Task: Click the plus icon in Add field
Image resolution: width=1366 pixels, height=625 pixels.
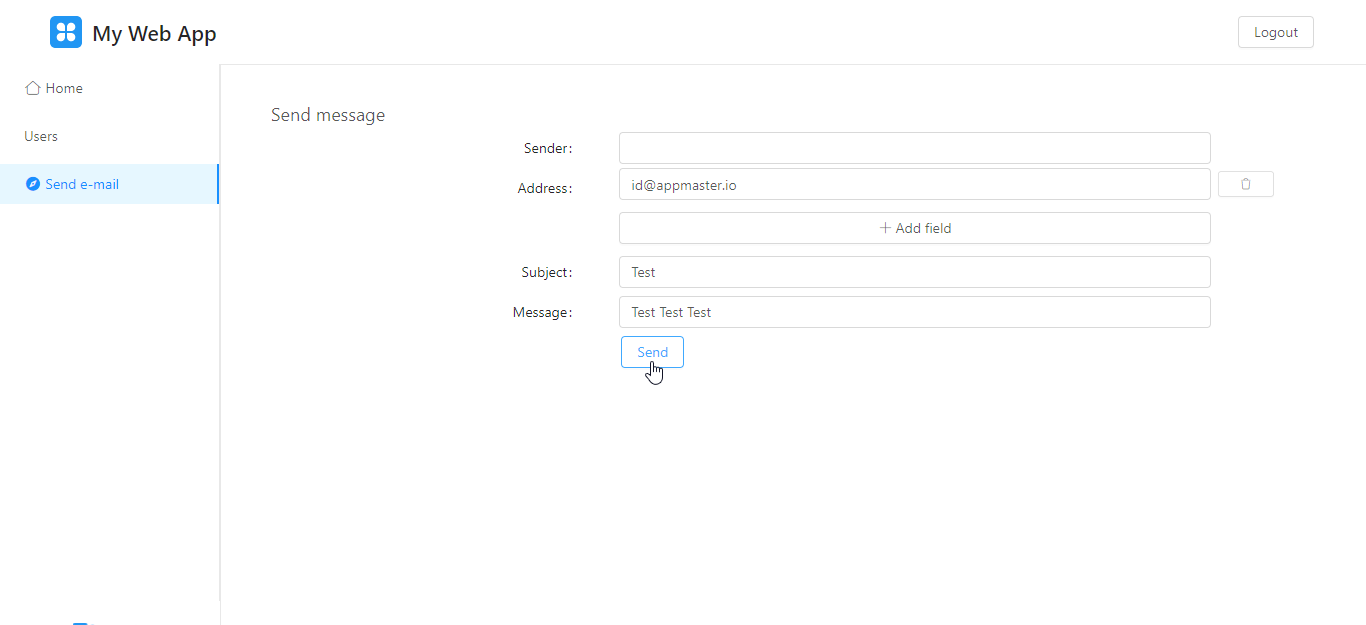Action: coord(885,228)
